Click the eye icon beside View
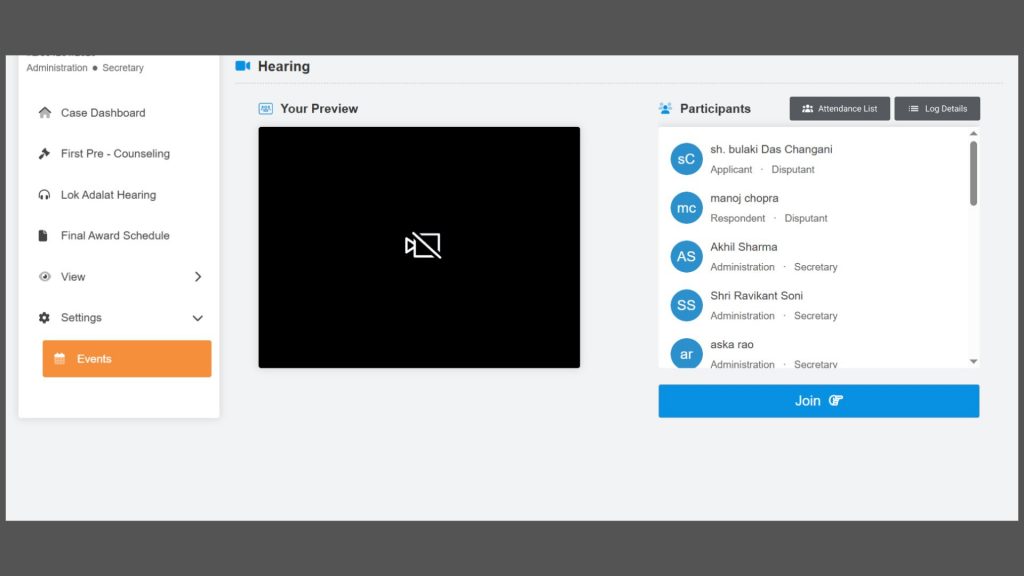Viewport: 1024px width, 576px height. 44,277
